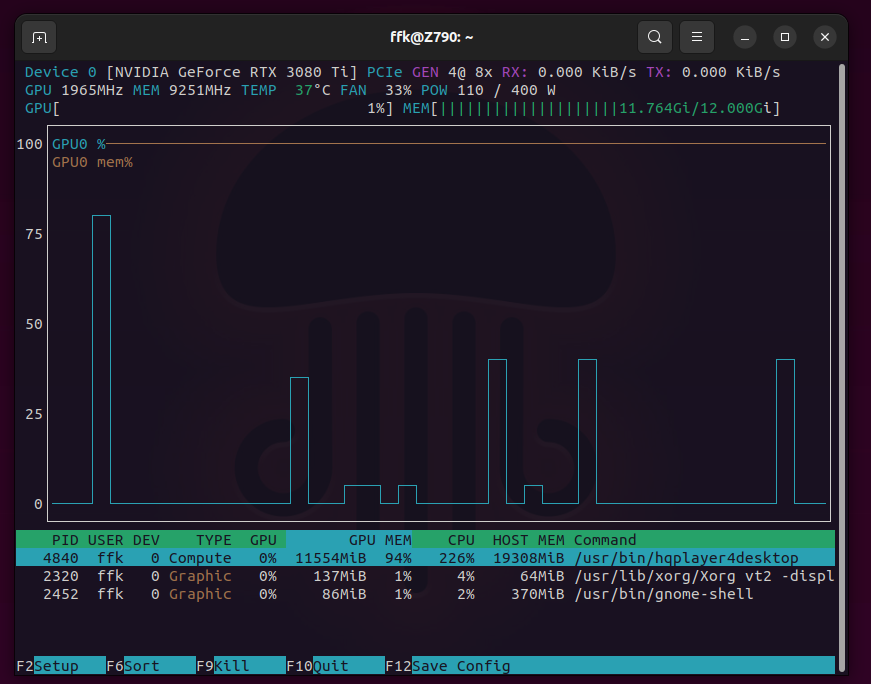Open a new terminal tab
Image resolution: width=871 pixels, height=684 pixels.
39,37
